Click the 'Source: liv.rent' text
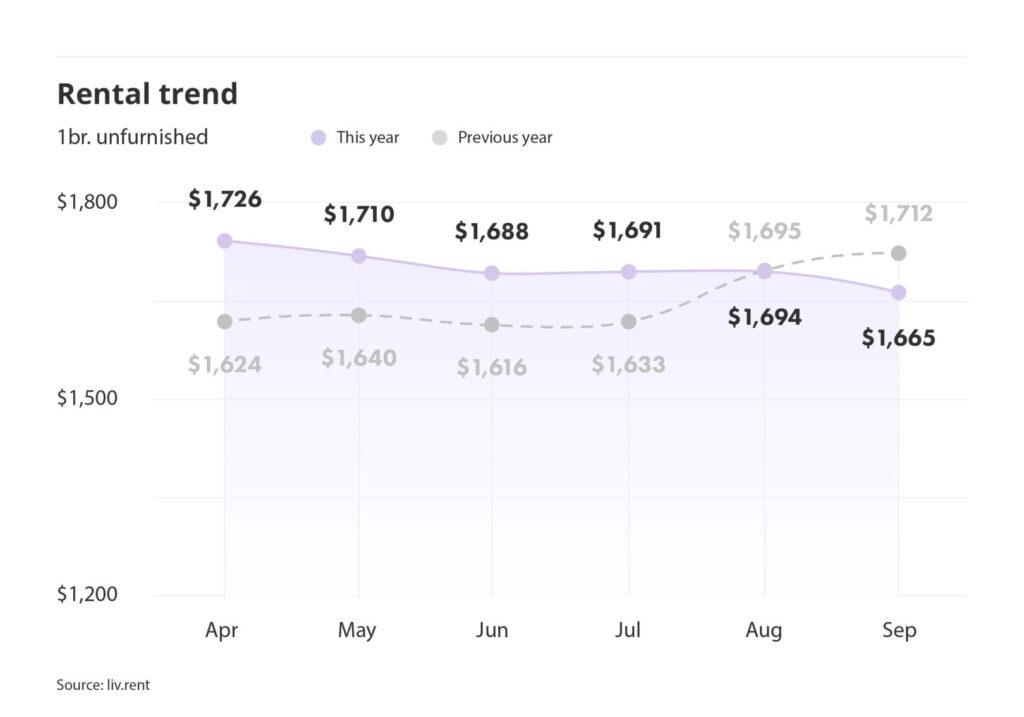Screen dimensions: 1024x717 [x=103, y=685]
